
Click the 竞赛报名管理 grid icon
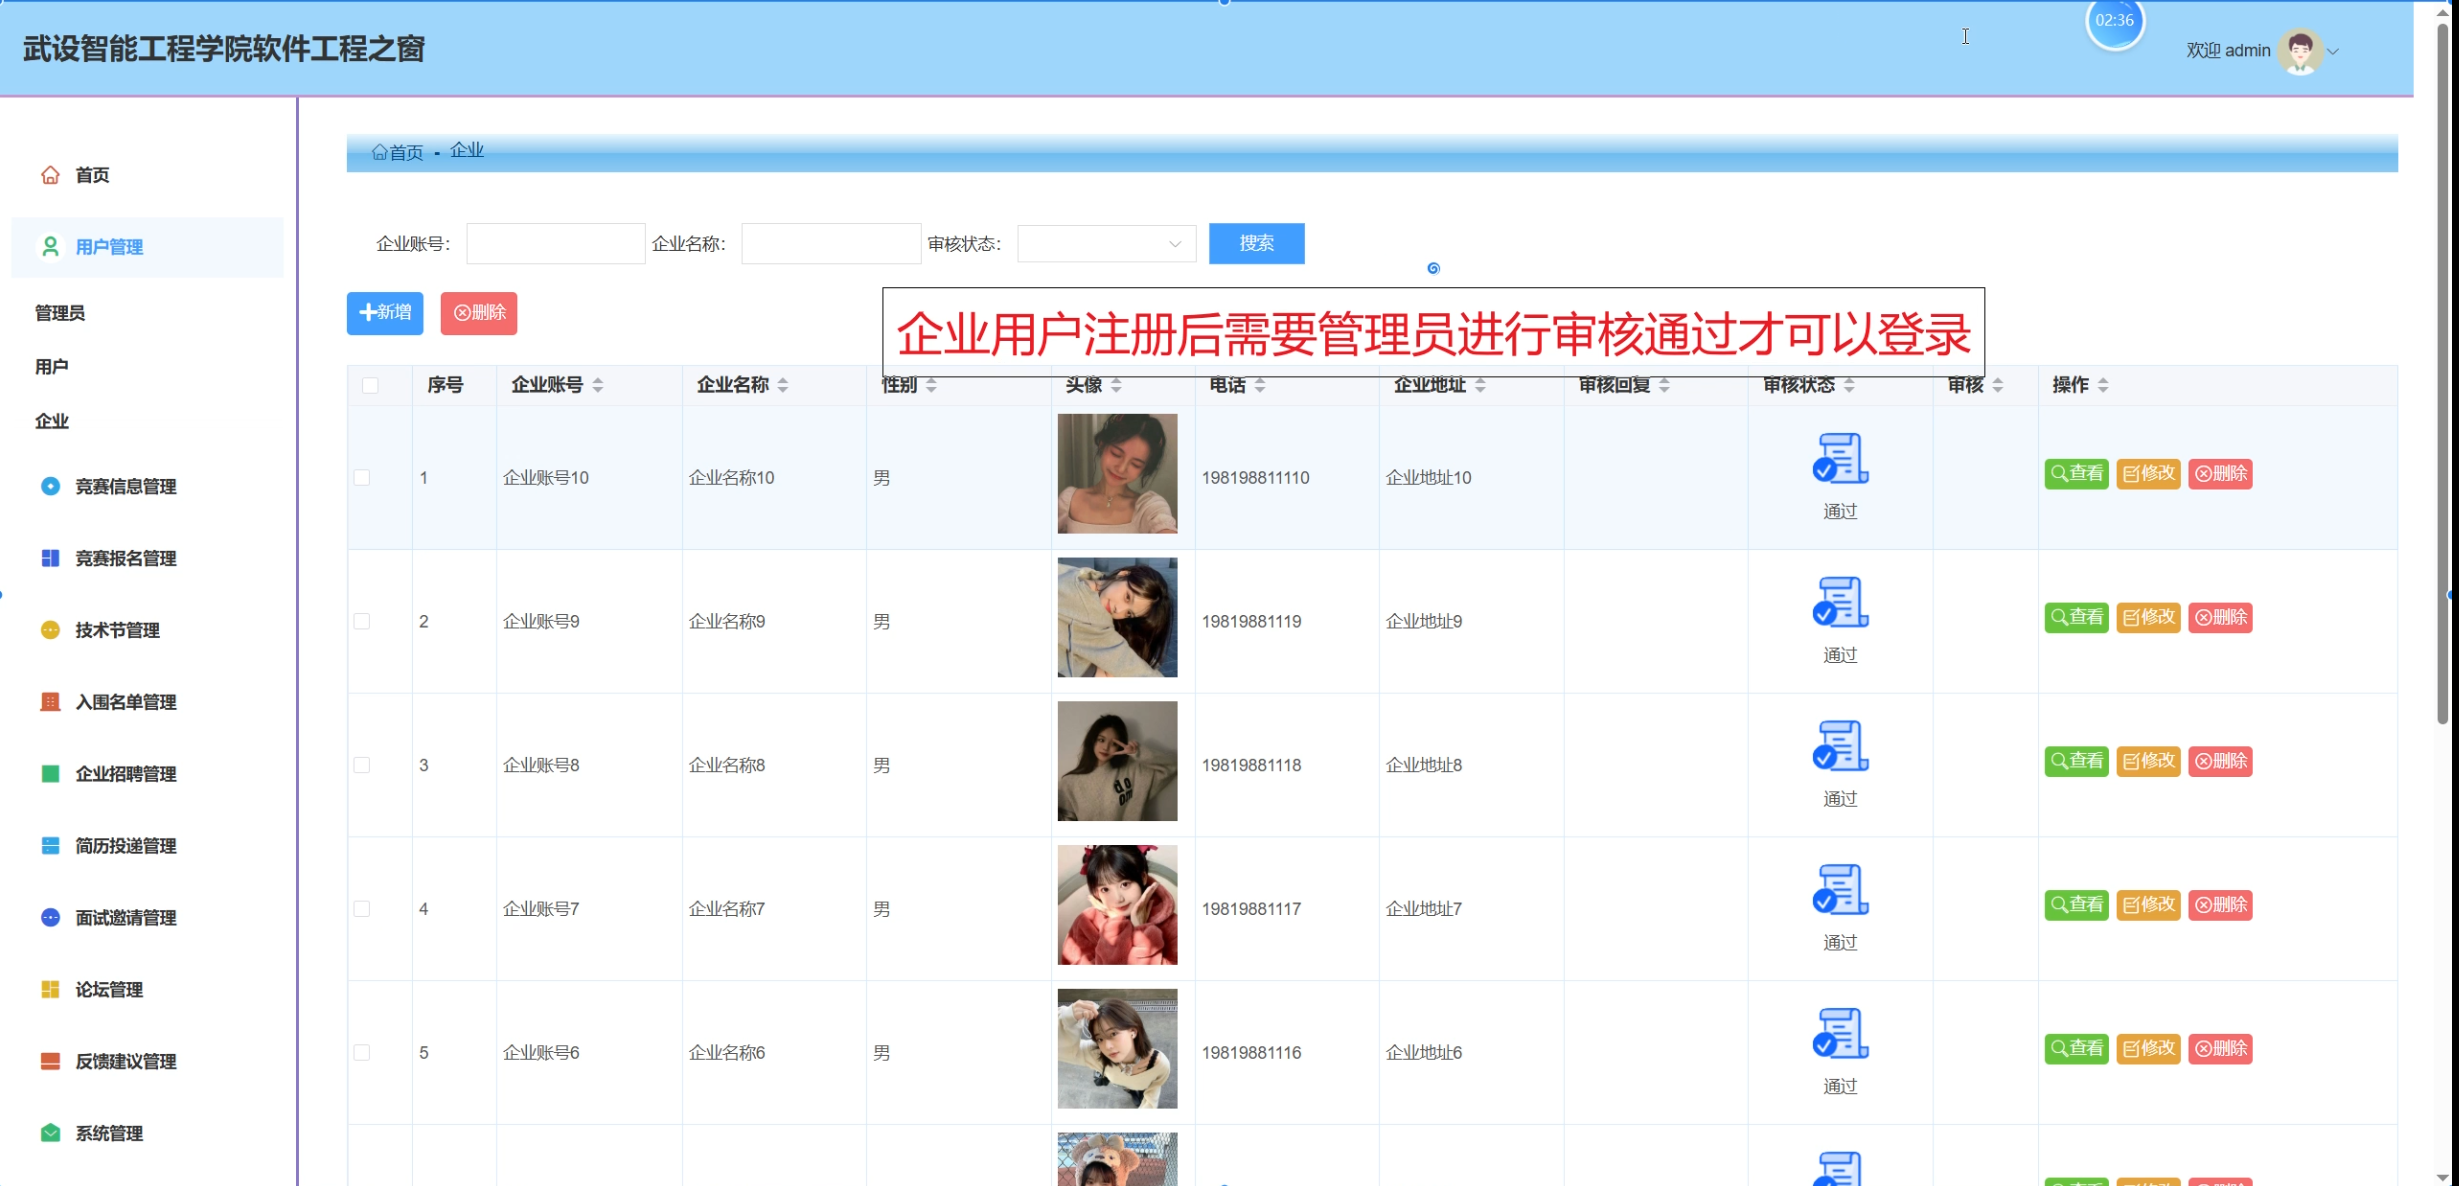pyautogui.click(x=50, y=558)
